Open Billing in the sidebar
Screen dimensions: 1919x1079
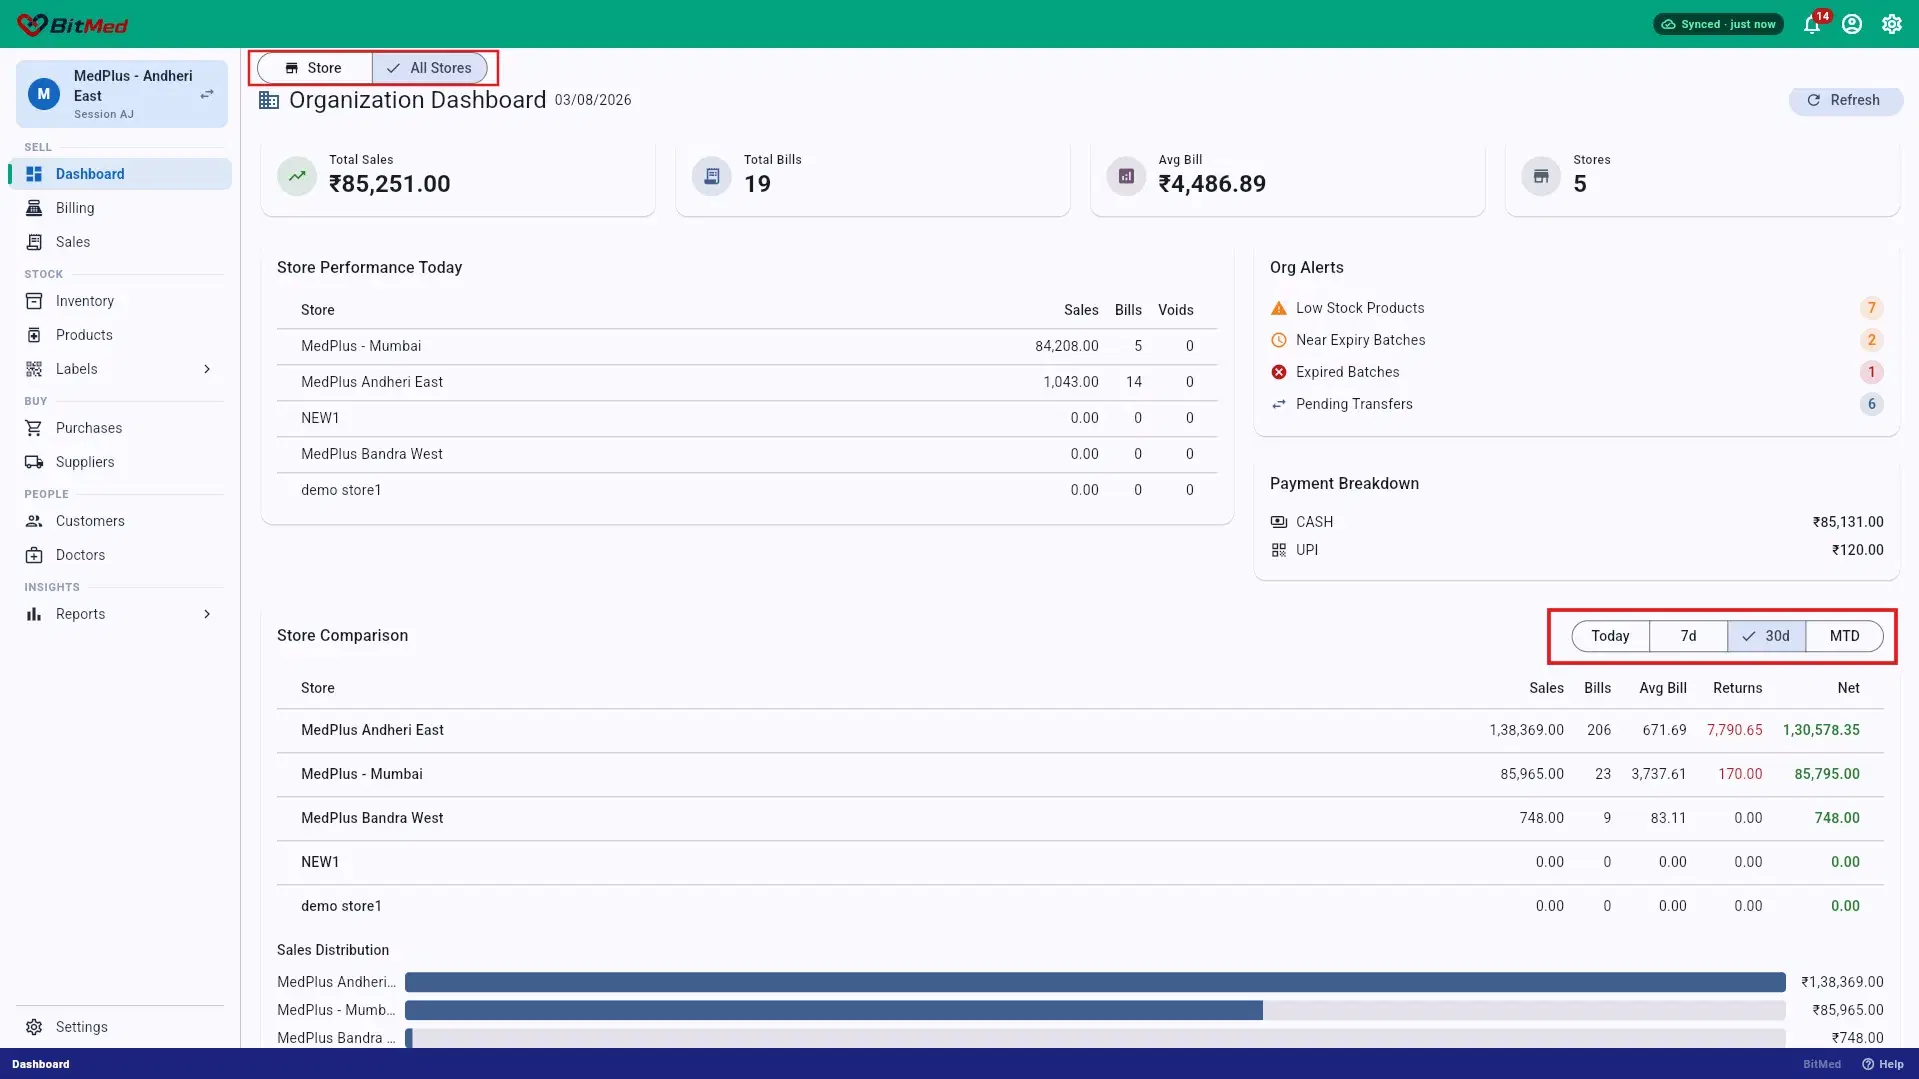(120, 208)
